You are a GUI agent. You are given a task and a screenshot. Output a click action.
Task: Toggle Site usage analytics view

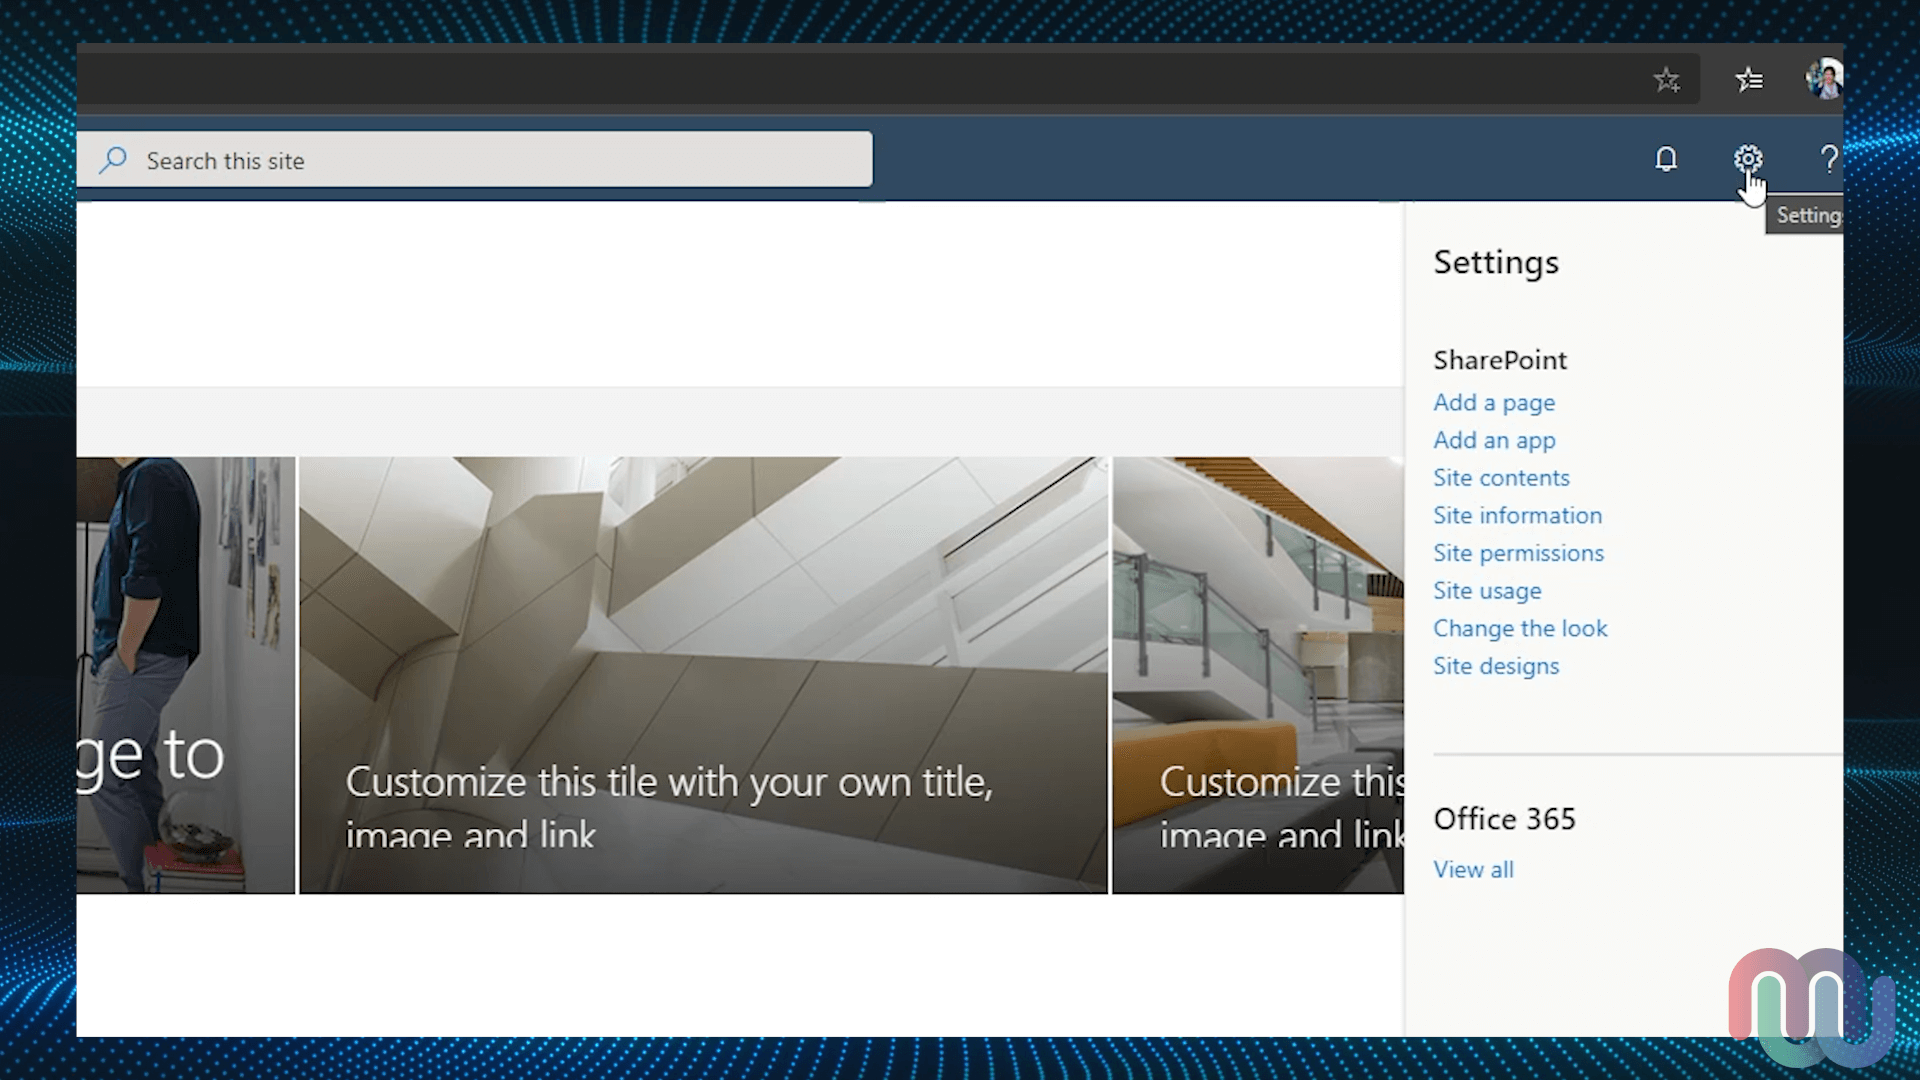pyautogui.click(x=1486, y=589)
